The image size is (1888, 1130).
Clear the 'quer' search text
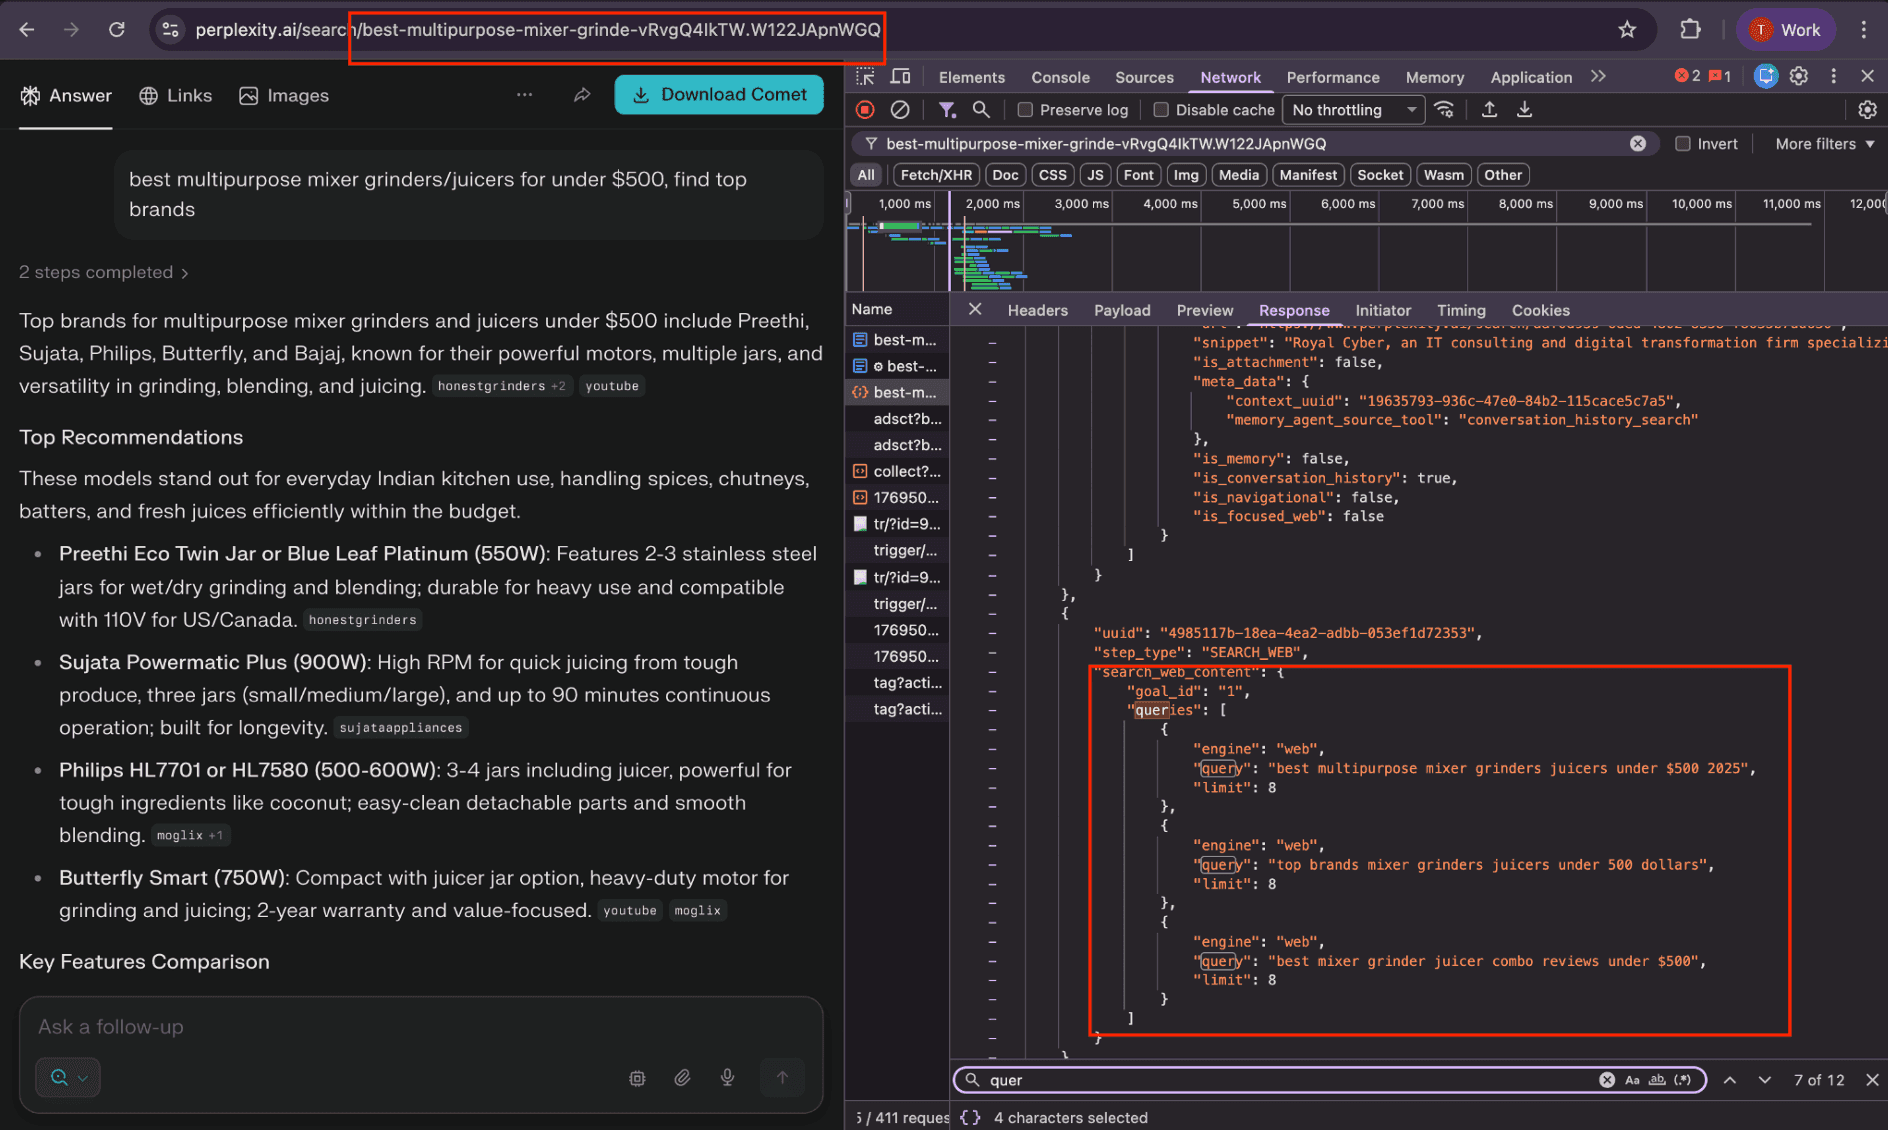[x=1607, y=1080]
